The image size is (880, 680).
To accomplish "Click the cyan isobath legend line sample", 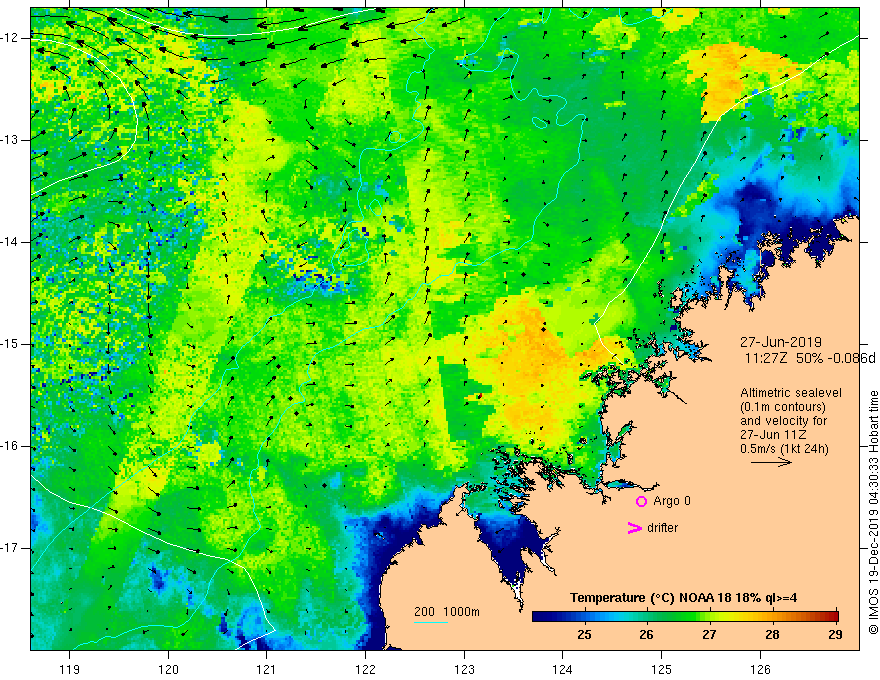I will 430,622.
